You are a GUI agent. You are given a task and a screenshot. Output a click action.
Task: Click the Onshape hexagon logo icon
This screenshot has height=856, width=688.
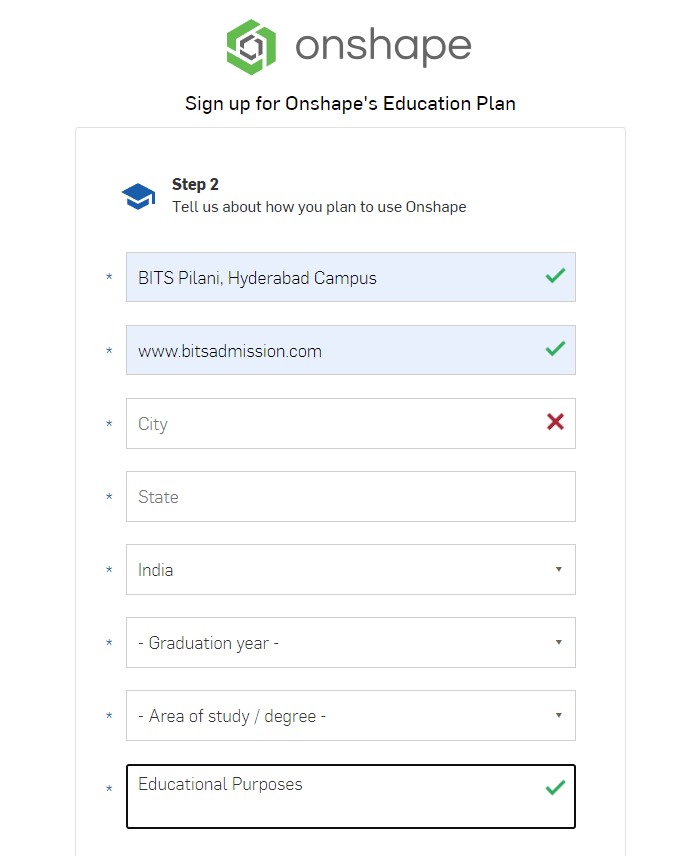click(x=251, y=47)
